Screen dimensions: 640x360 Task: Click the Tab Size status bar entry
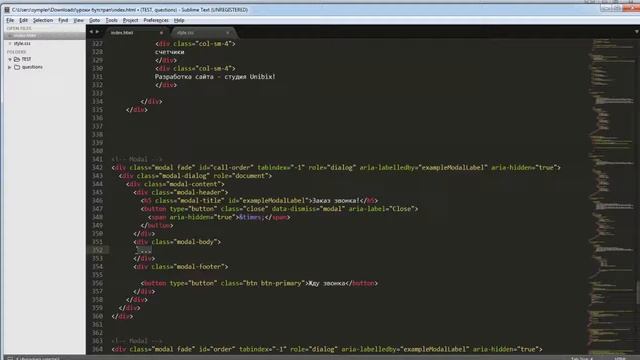click(x=582, y=358)
